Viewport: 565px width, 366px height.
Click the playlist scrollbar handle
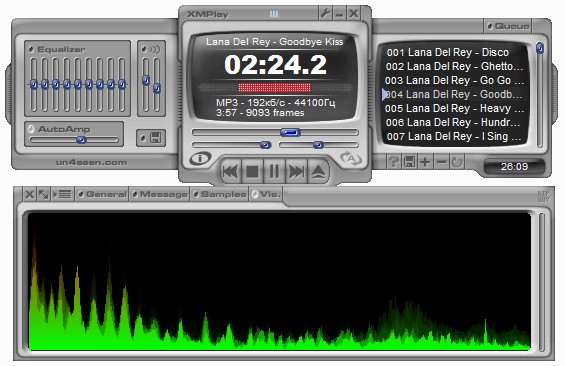[539, 48]
